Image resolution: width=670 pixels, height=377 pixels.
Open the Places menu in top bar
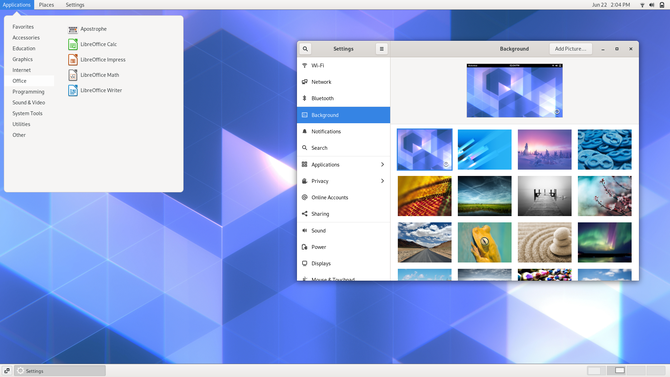tap(46, 5)
